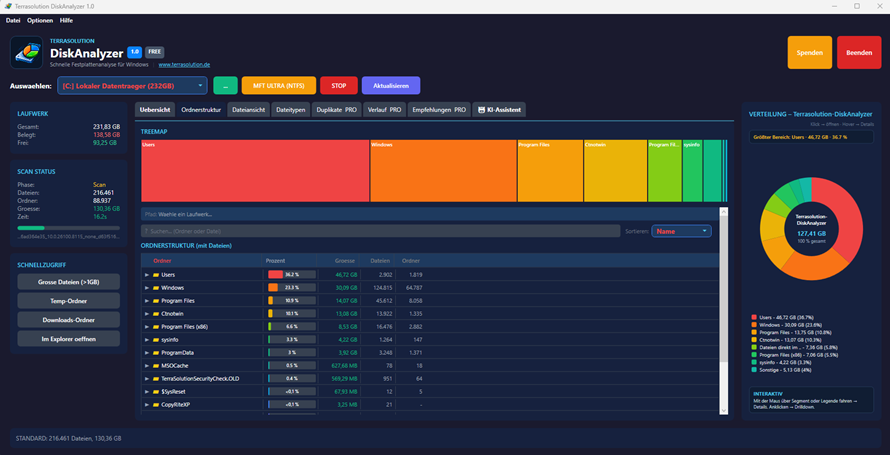
Task: Click the folder icon beside CopyRiteXP
Action: [x=156, y=405]
